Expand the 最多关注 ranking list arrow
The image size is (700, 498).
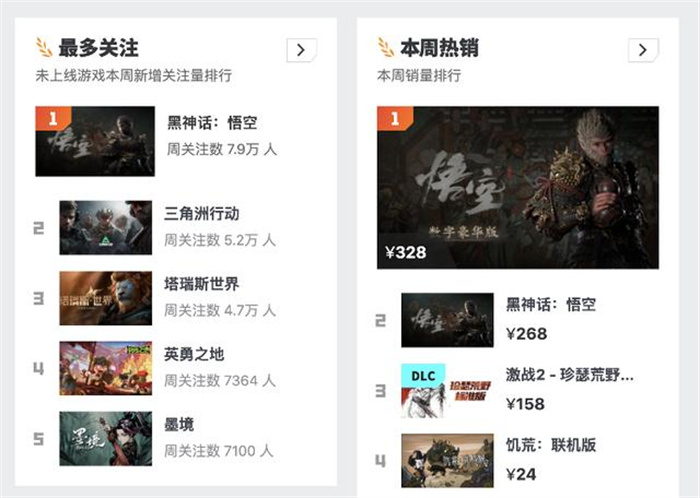(x=301, y=50)
